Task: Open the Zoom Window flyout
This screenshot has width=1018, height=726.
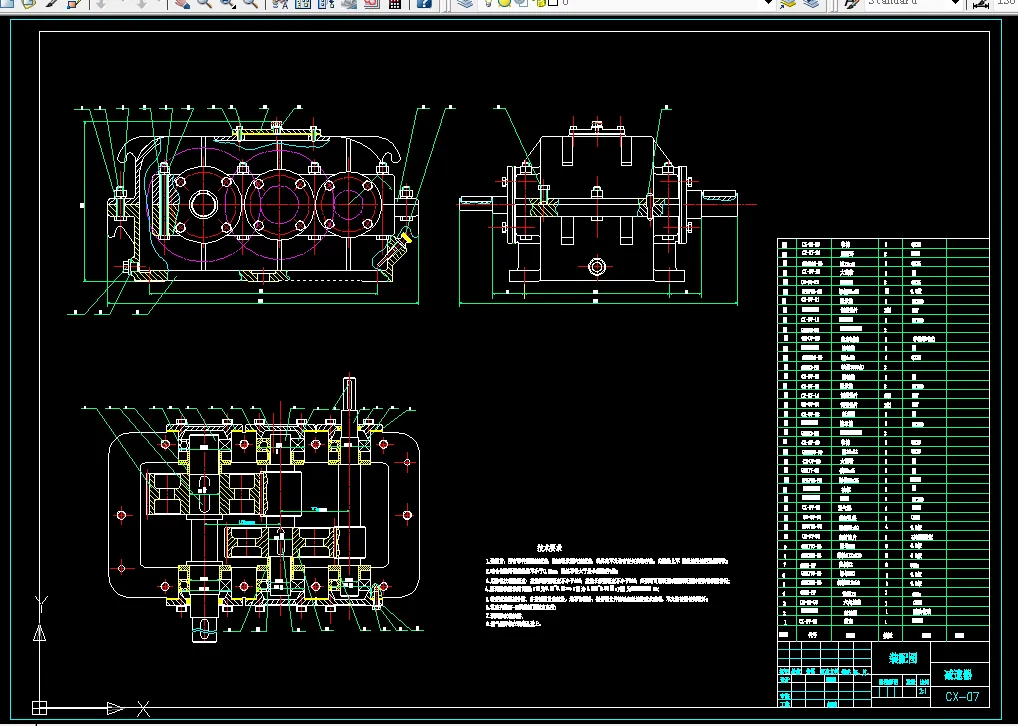Action: (x=227, y=3)
